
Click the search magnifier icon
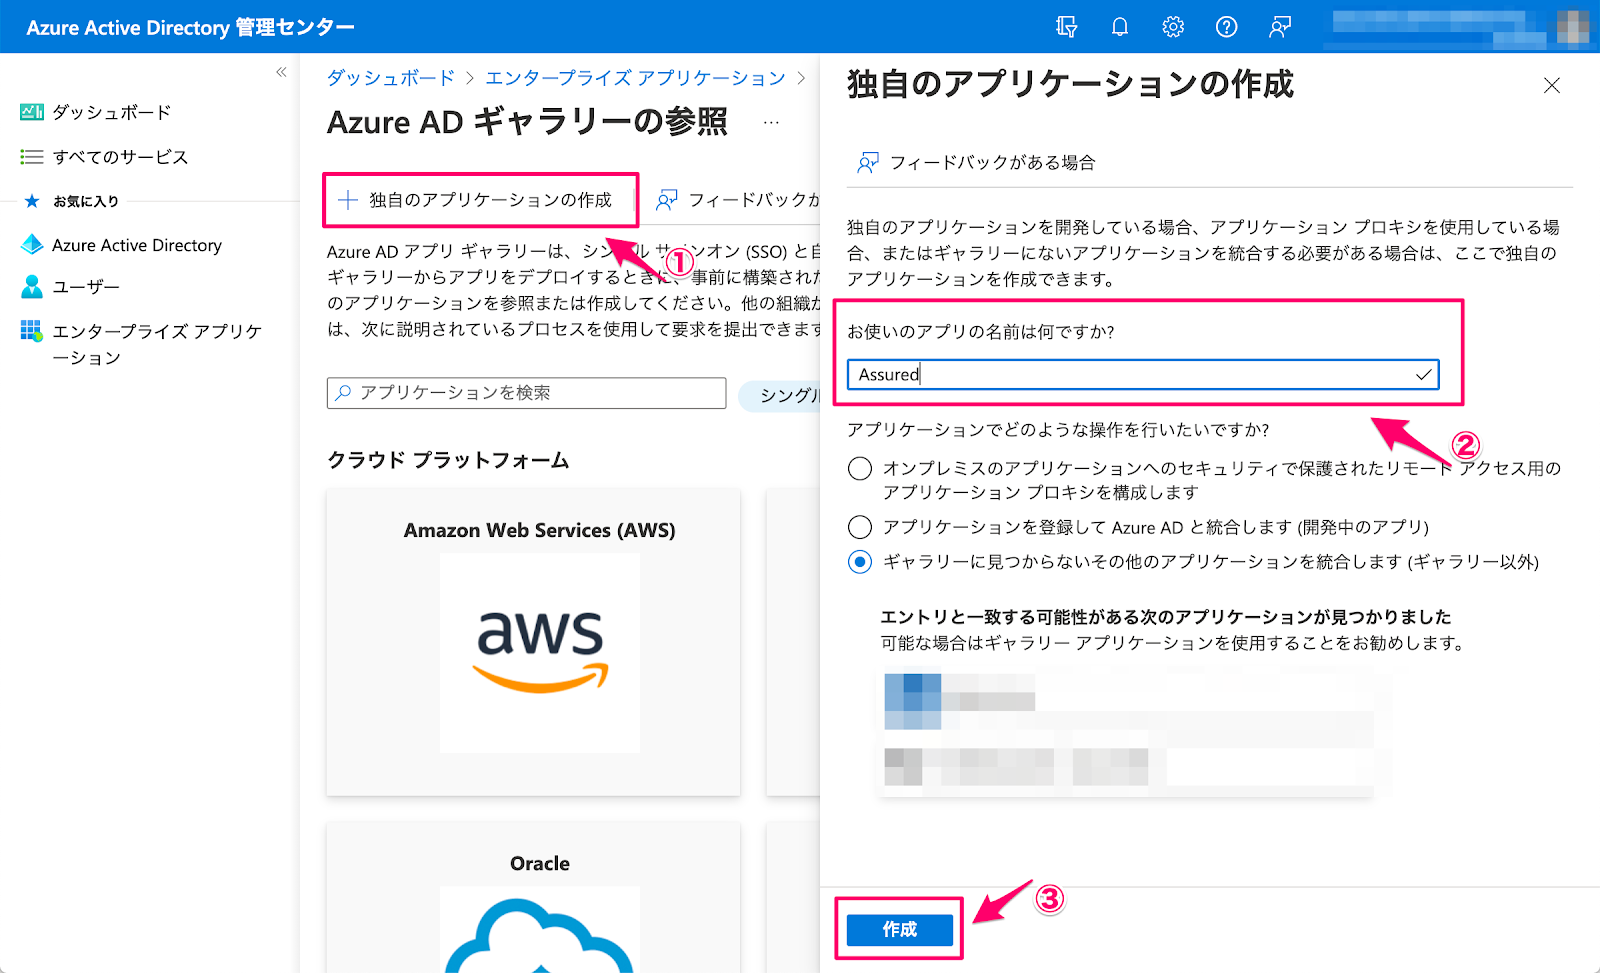click(x=343, y=393)
